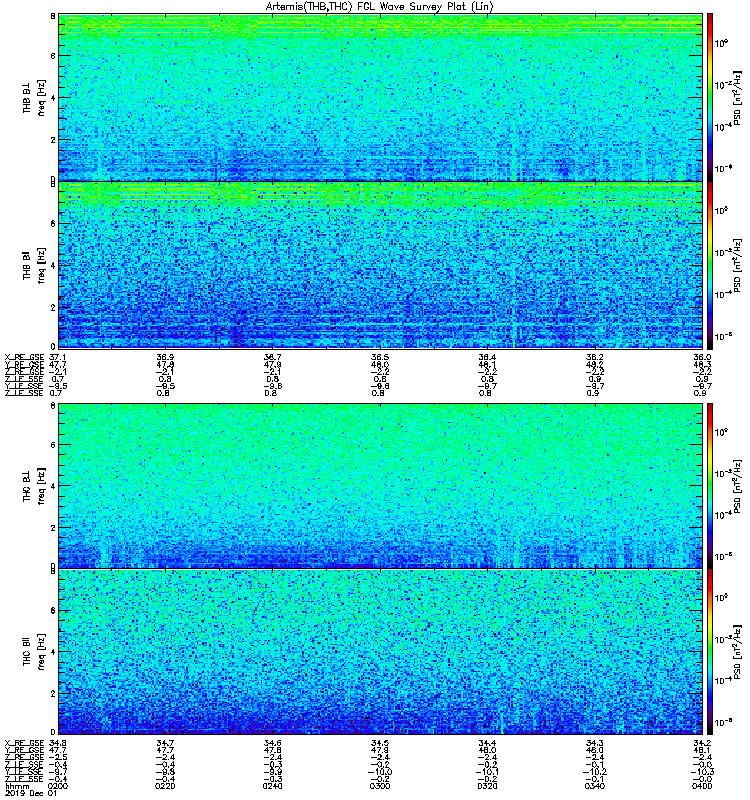Click the 2 Hz tick on THC B⊥ axis

pos(53,528)
